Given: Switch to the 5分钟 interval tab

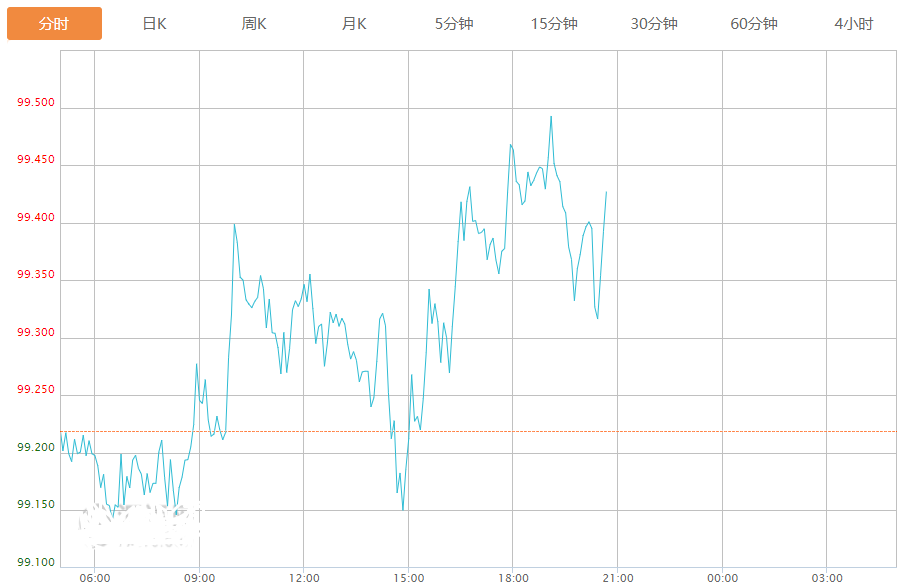Looking at the screenshot, I should 454,23.
